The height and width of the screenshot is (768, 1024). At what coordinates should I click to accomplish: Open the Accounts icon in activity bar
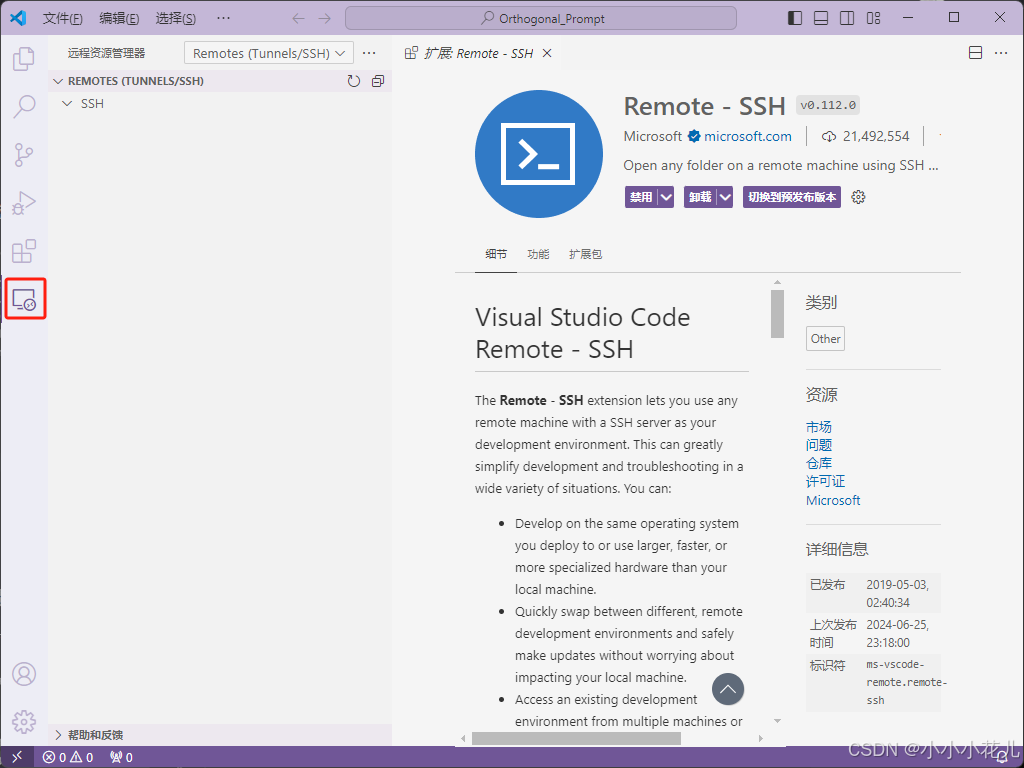(x=24, y=674)
